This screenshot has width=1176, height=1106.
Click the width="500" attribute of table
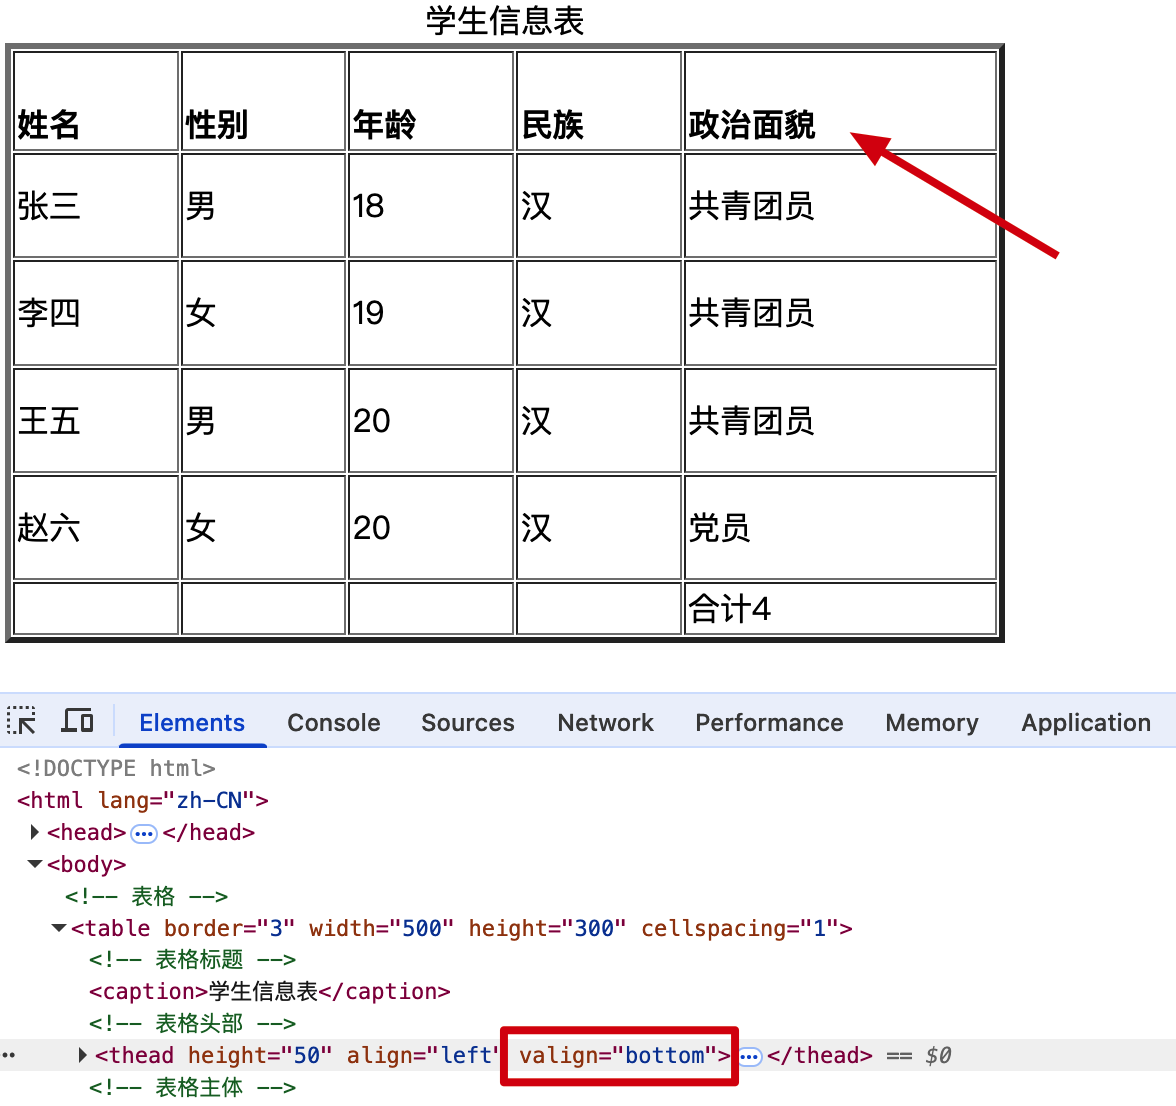coord(381,928)
